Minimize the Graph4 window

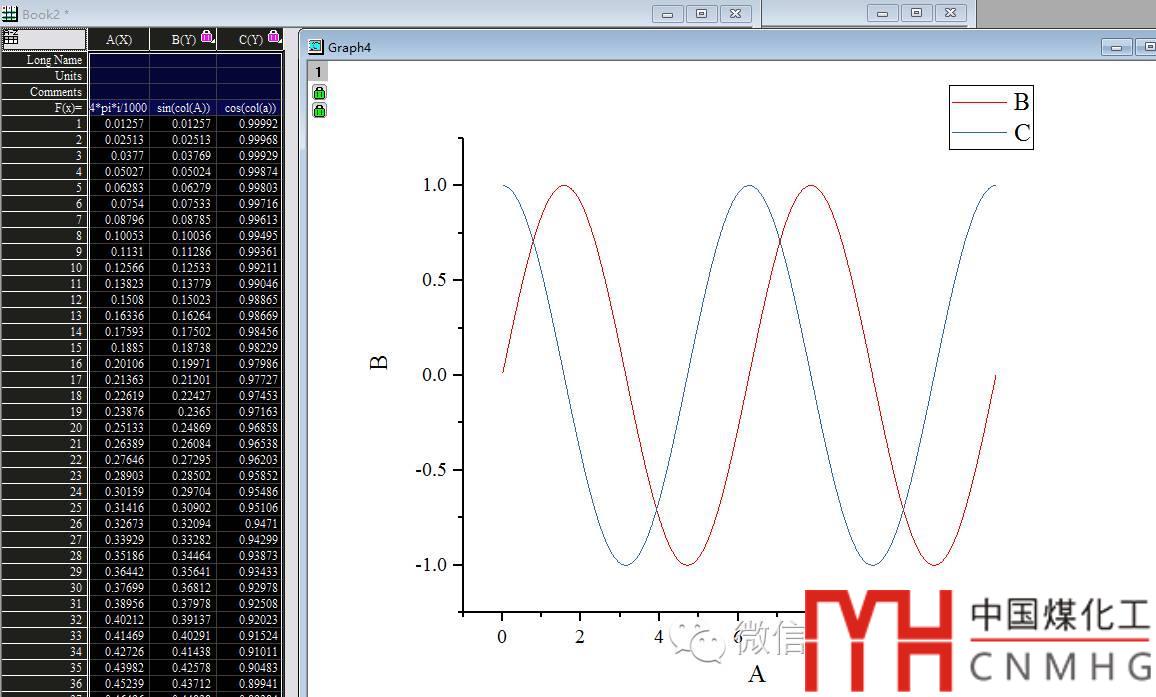click(x=1116, y=47)
